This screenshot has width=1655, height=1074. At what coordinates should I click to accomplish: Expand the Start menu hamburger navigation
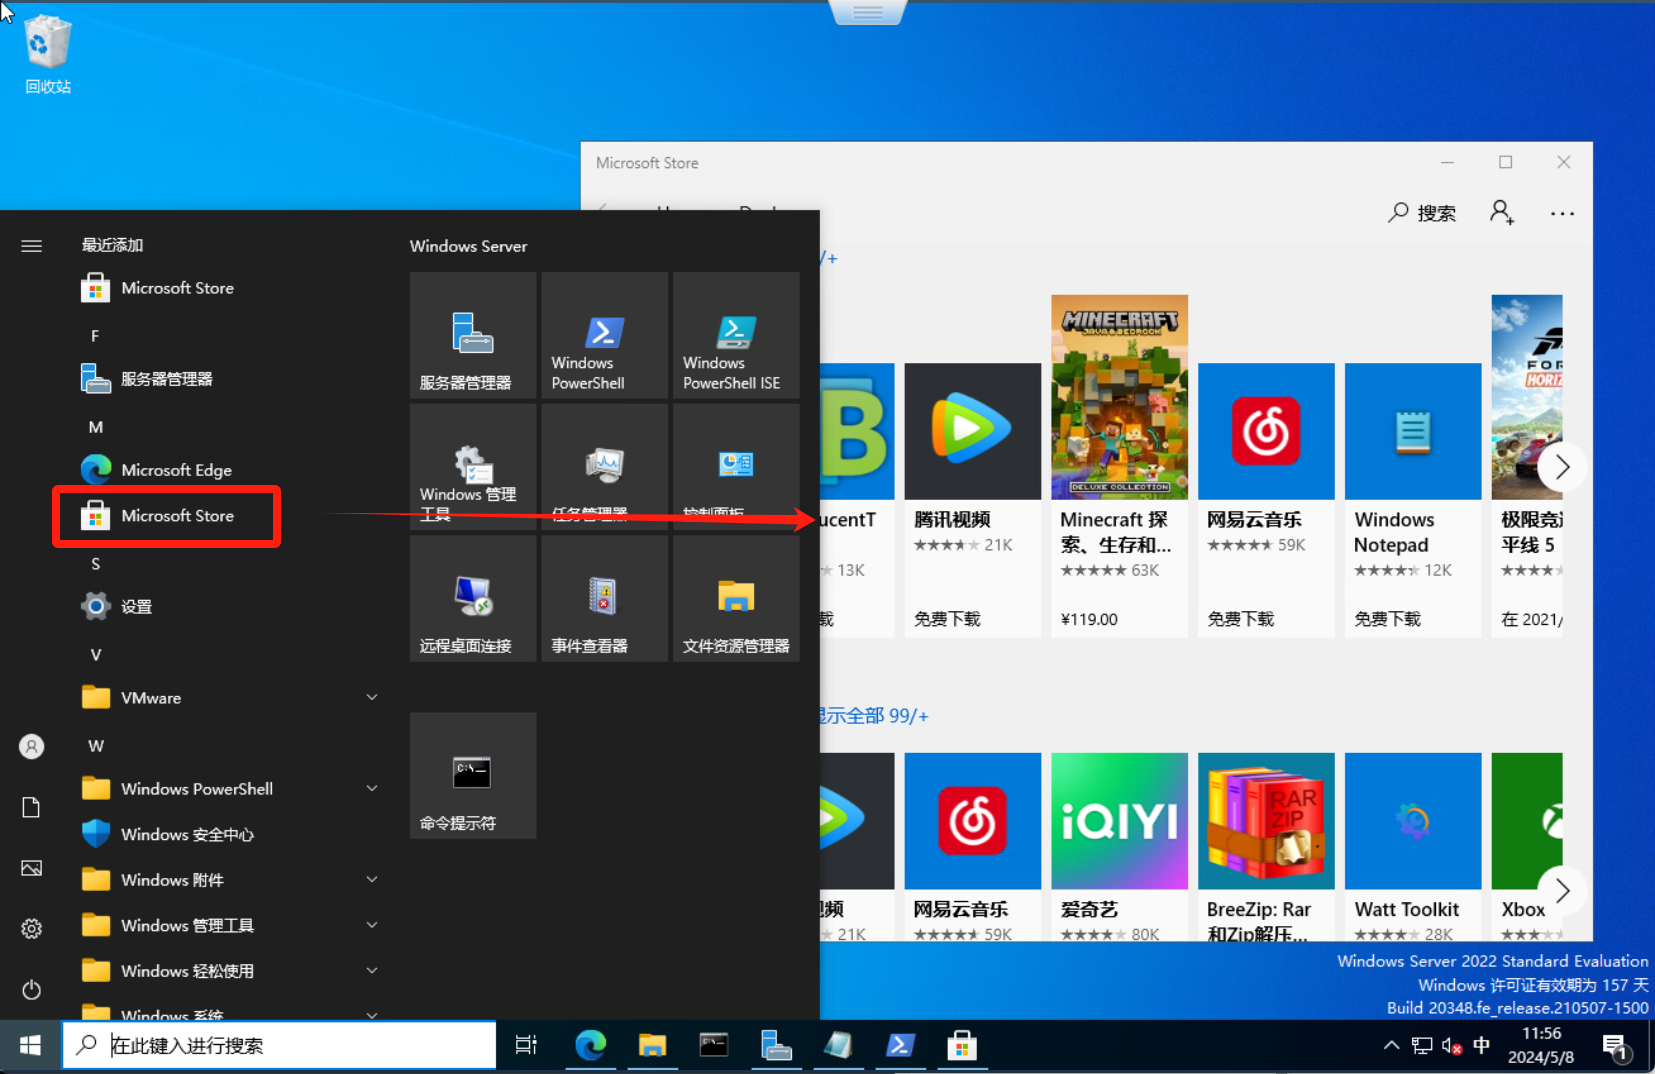[x=31, y=246]
